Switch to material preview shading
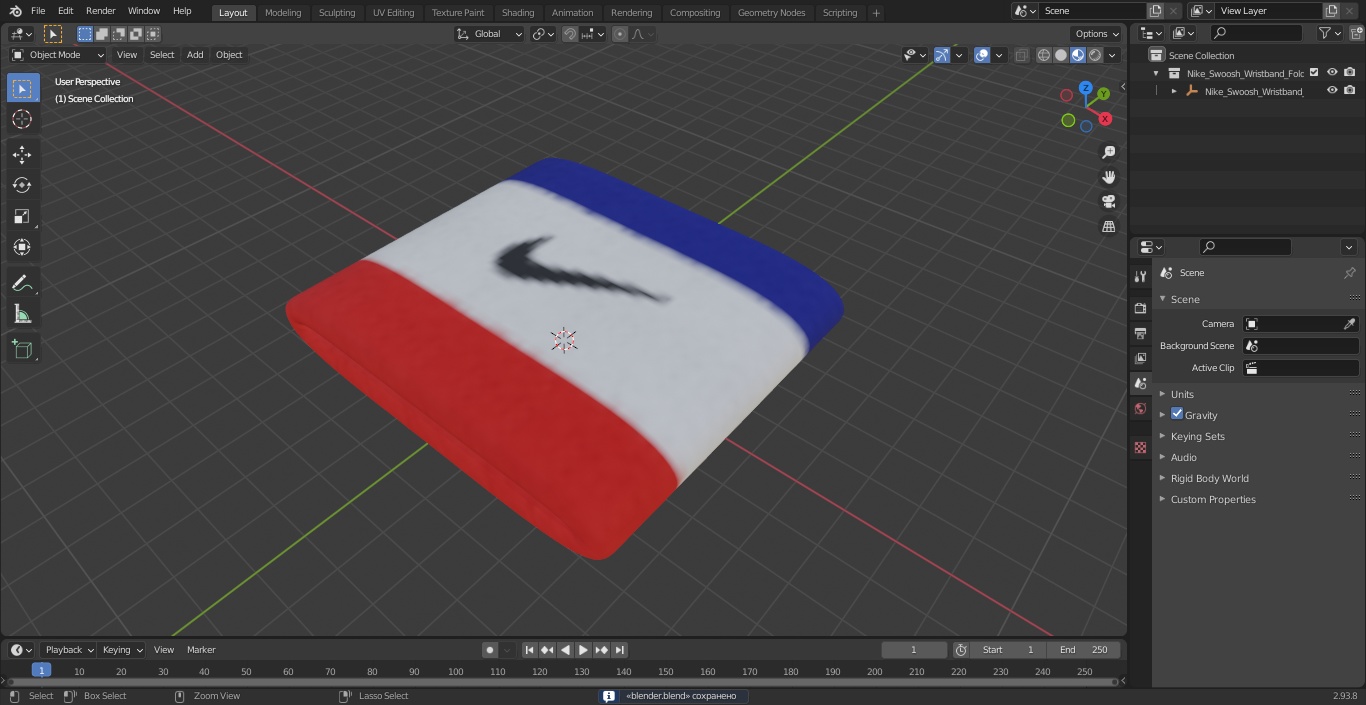Image resolution: width=1366 pixels, height=705 pixels. (x=1078, y=55)
